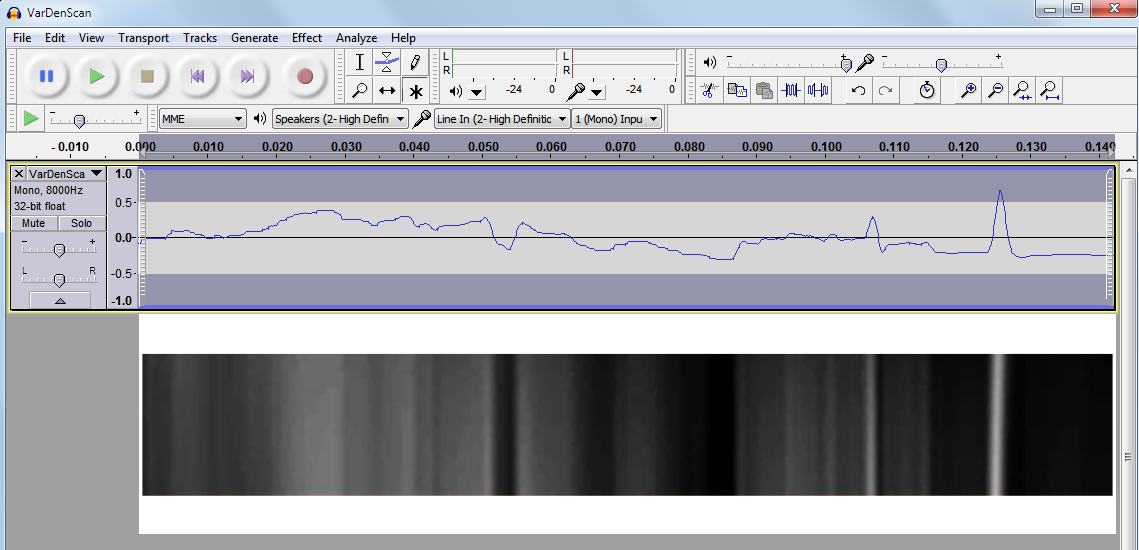Click the vertical scale 1.0 label
Screen dimensions: 1139x550
coord(124,174)
